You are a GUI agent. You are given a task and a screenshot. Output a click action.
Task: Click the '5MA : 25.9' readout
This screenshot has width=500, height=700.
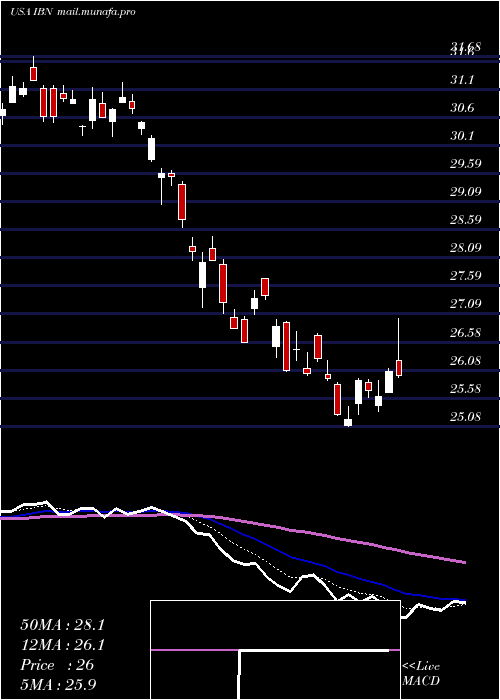pos(58,684)
